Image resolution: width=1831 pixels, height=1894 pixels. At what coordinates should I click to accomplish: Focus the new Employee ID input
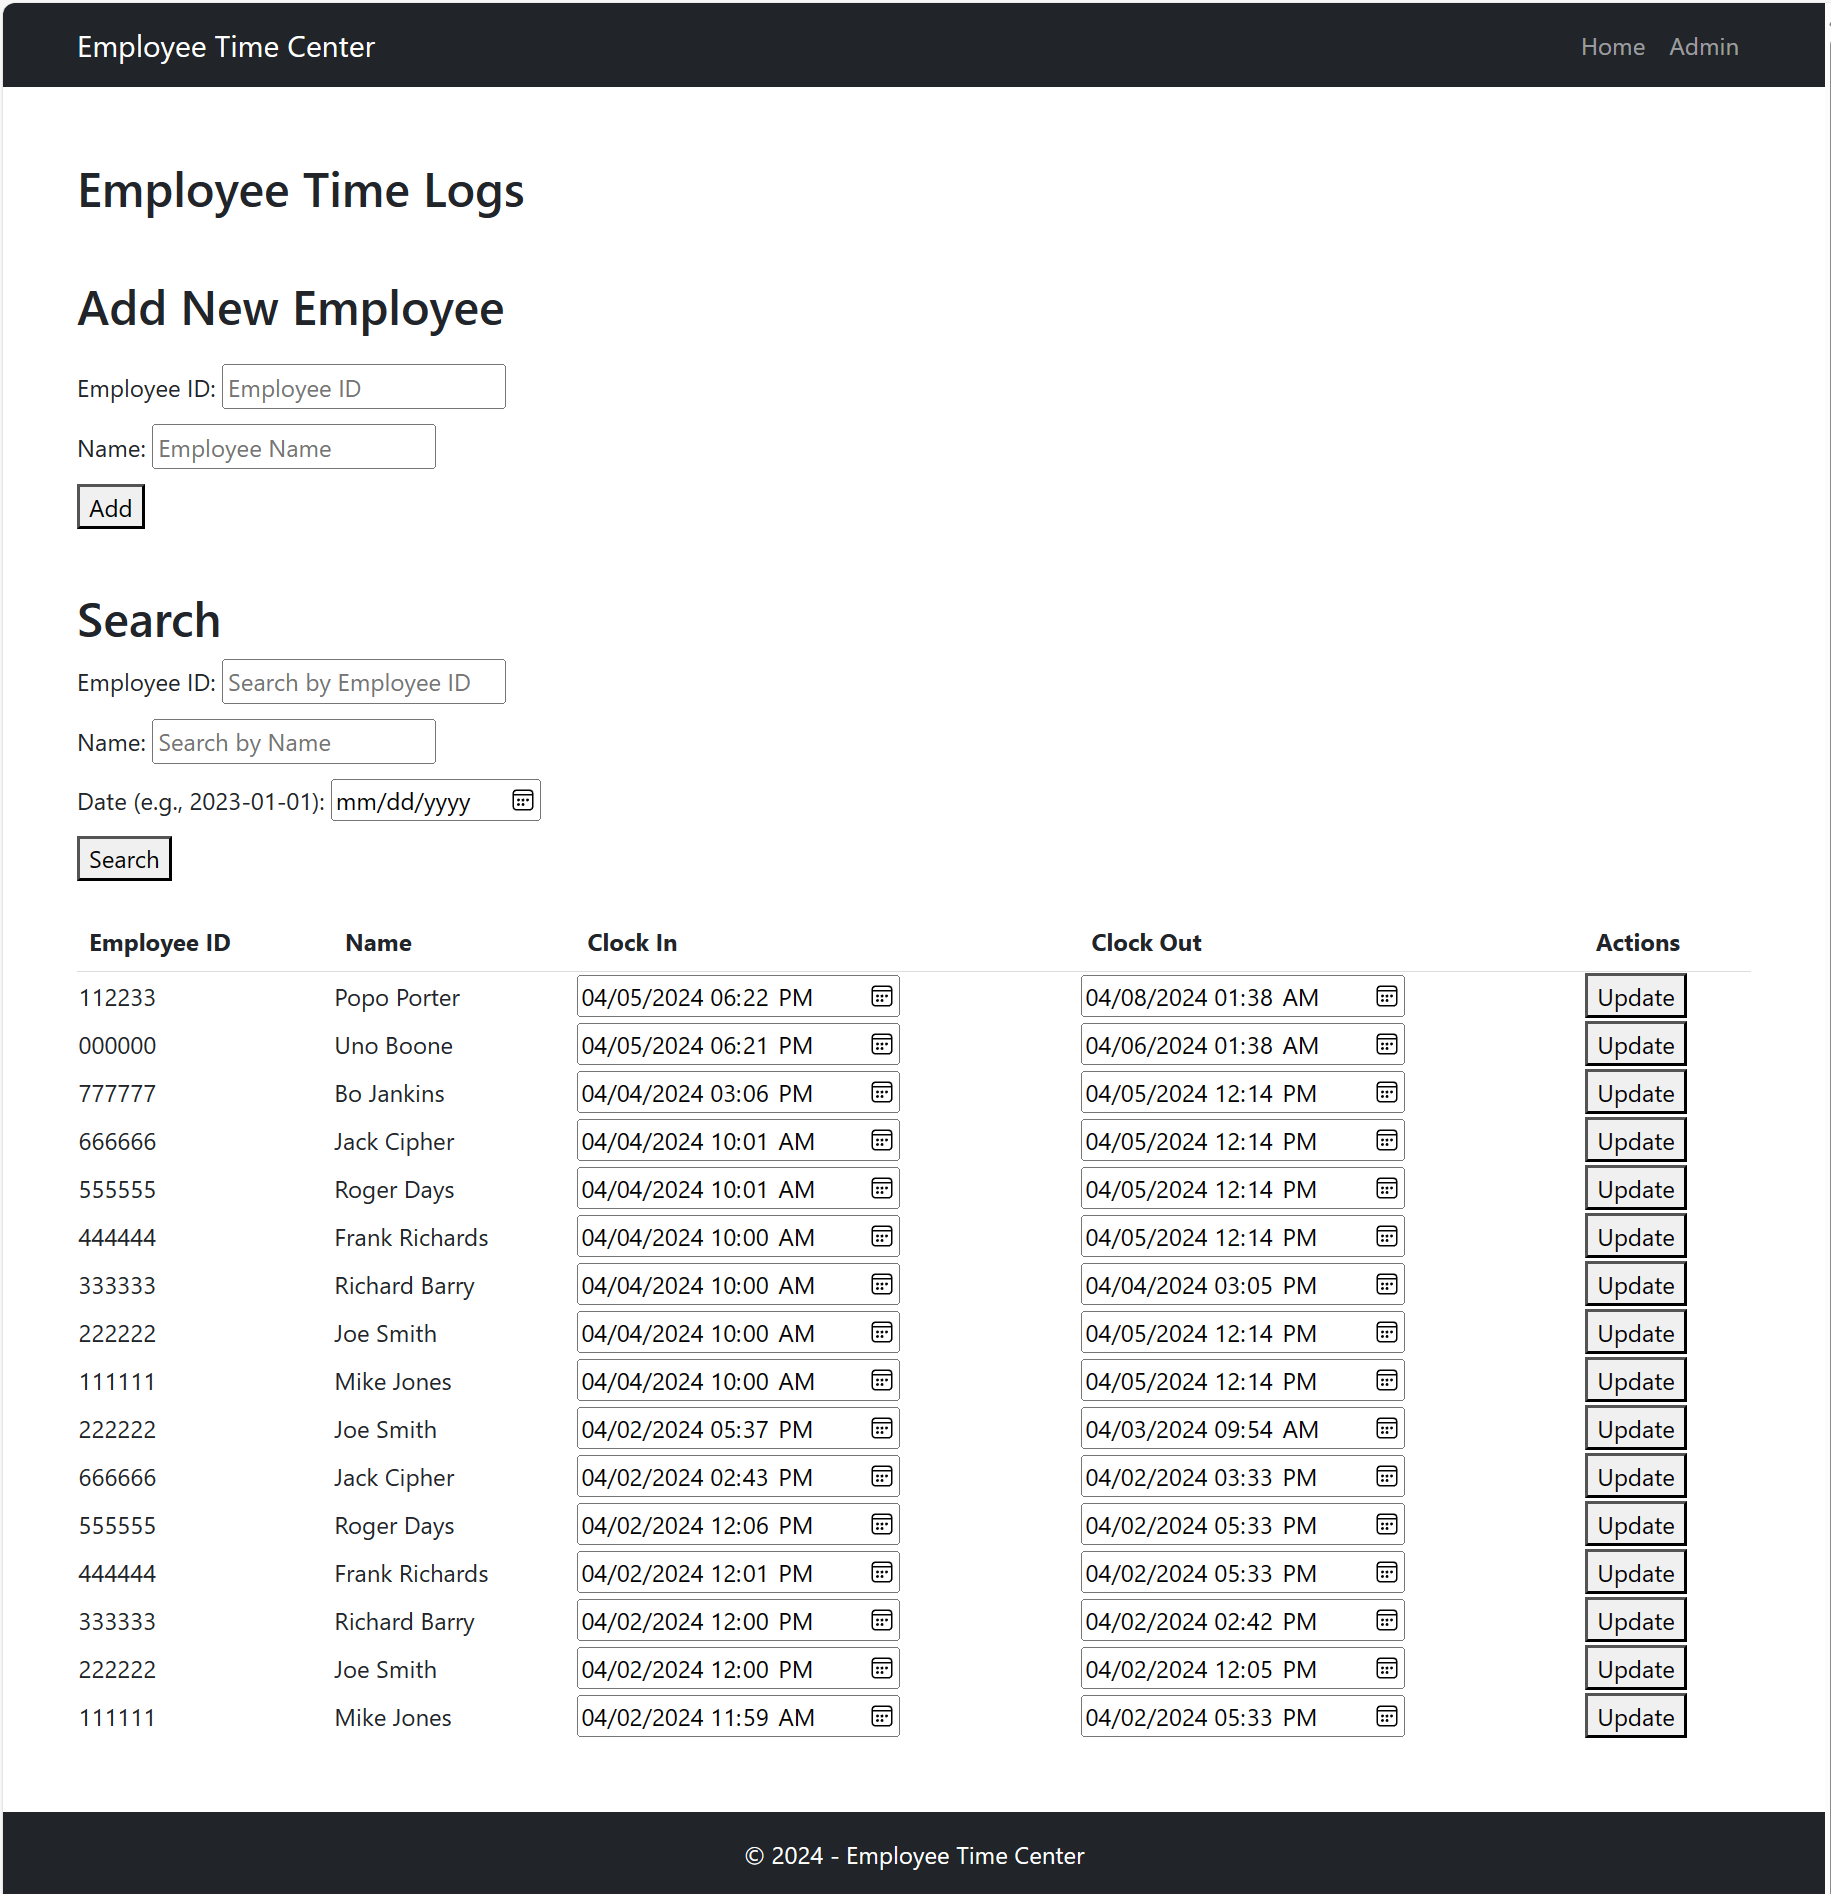pos(364,387)
